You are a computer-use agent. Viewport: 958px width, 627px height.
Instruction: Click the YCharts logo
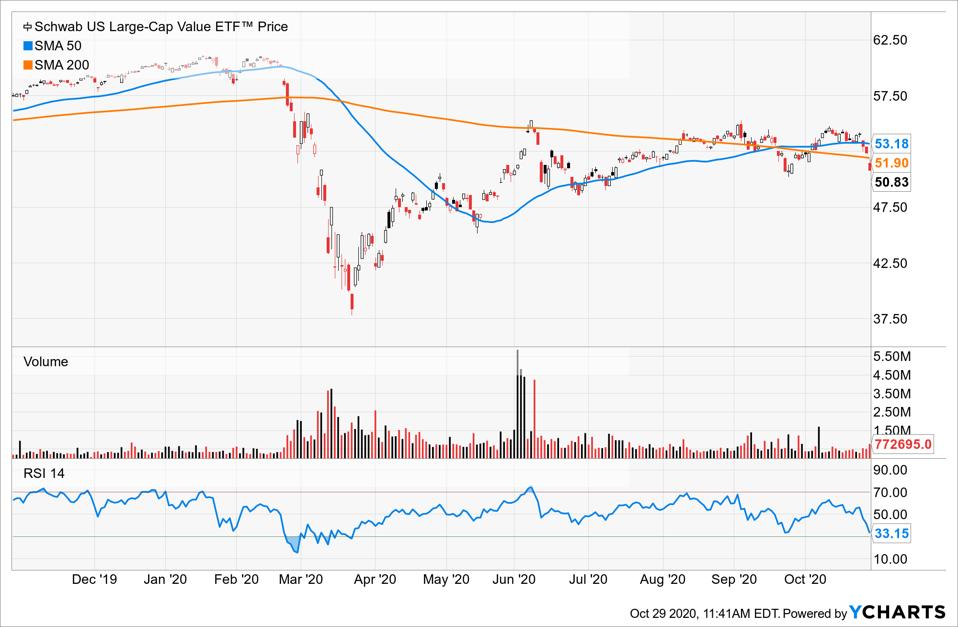[898, 612]
